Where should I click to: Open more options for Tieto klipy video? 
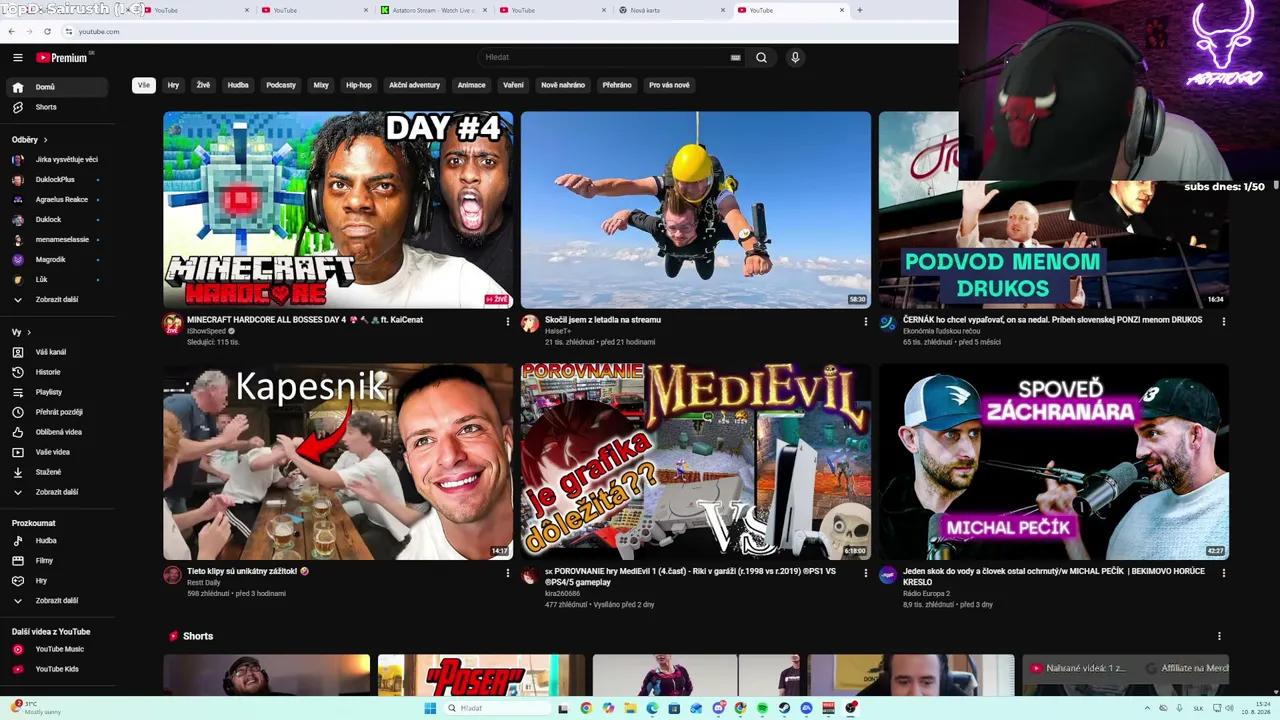[507, 574]
